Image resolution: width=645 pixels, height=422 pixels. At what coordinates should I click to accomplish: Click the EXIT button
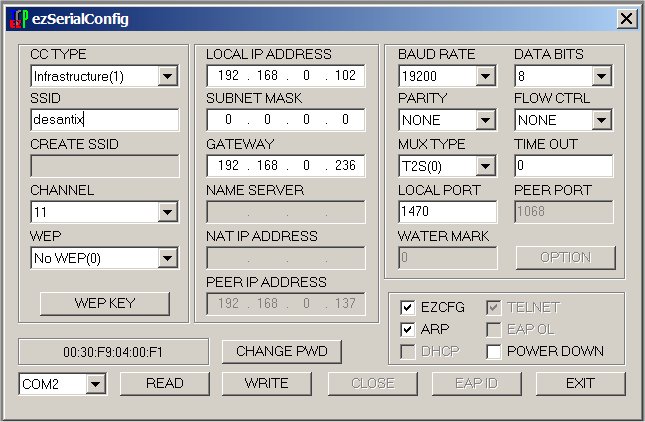(x=580, y=384)
